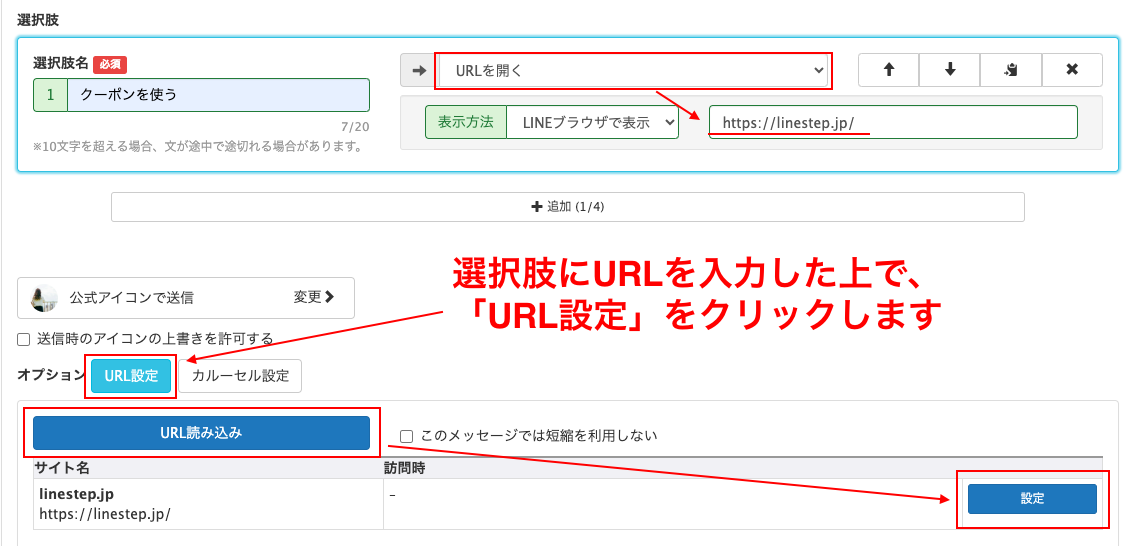1126x546 pixels.
Task: Move choice down with the down arrow button
Action: (x=949, y=70)
